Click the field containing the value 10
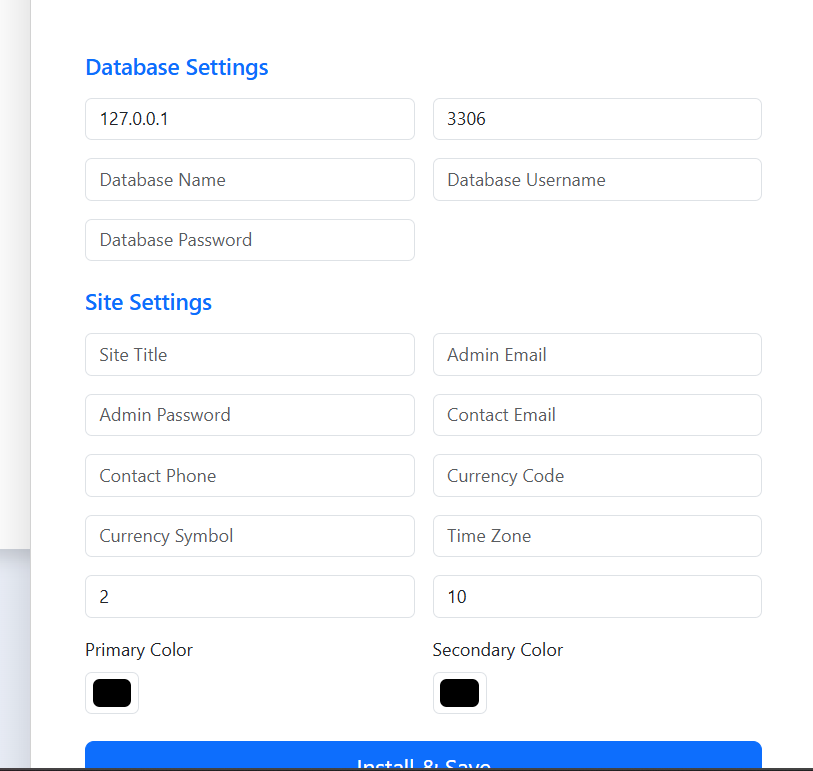Image resolution: width=813 pixels, height=771 pixels. (x=596, y=596)
